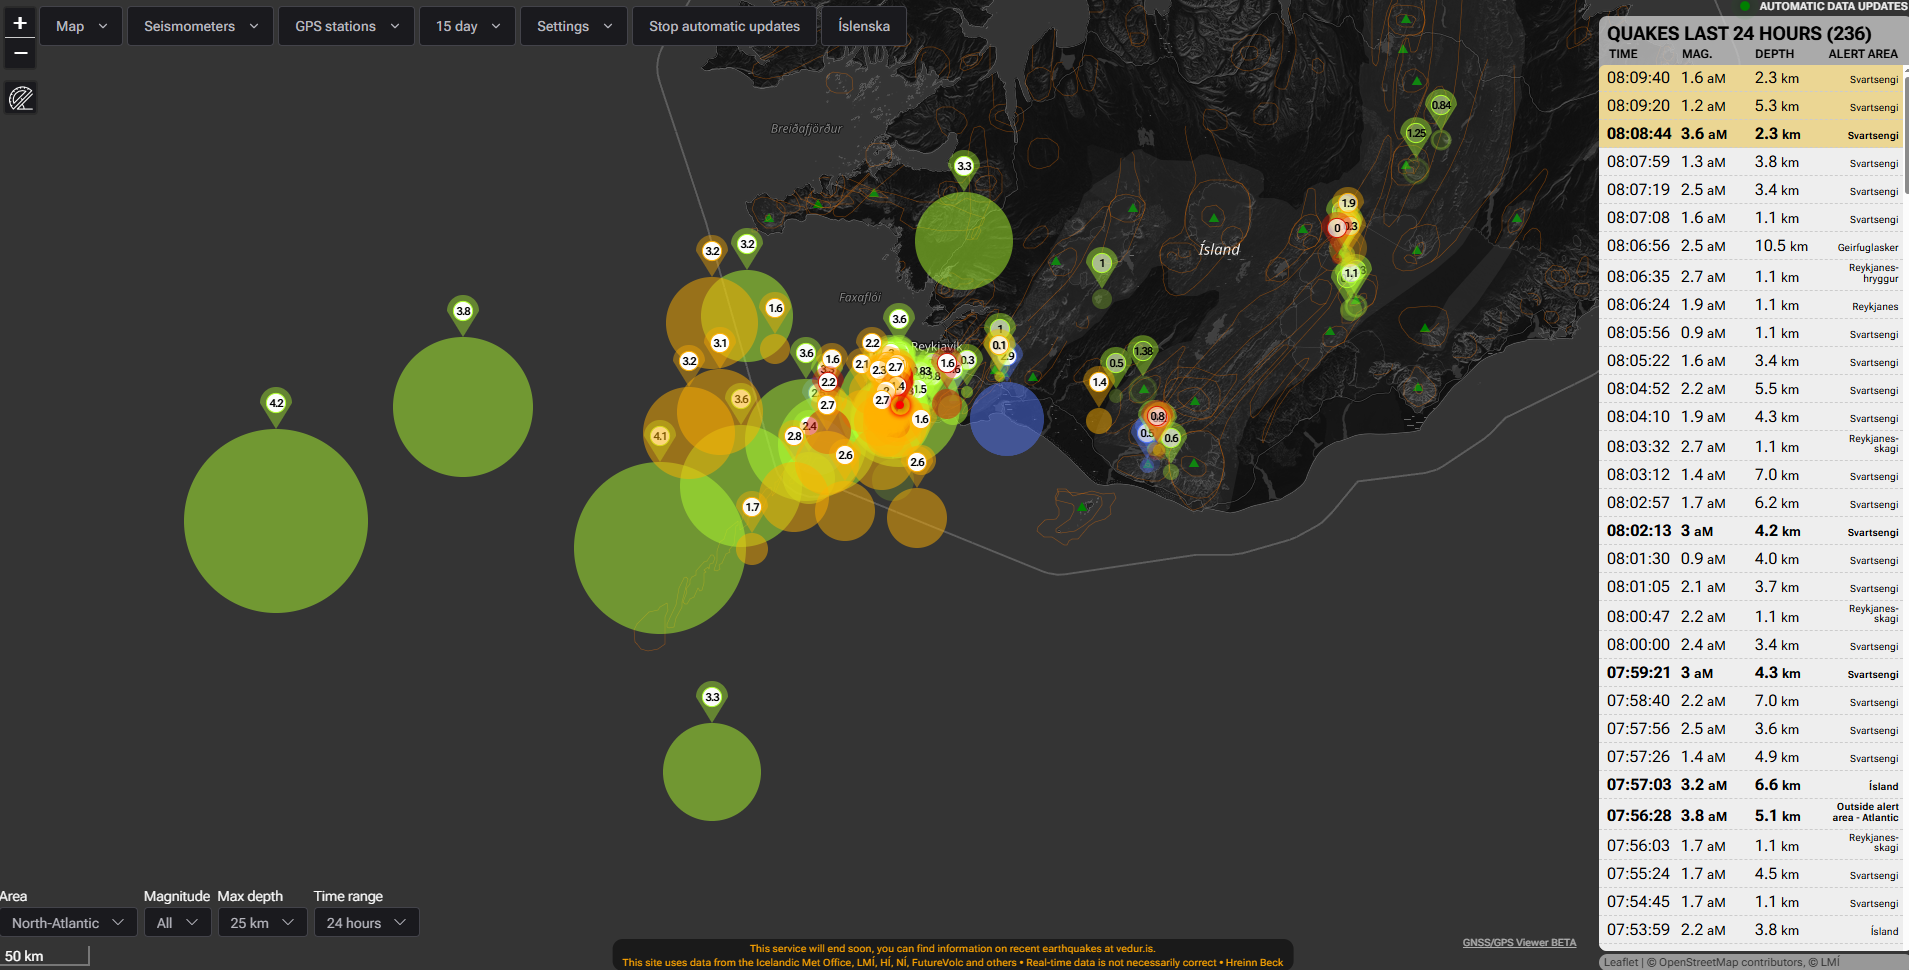Select quake row 08:06:56 Geirfuglasker
The height and width of the screenshot is (970, 1909).
click(x=1752, y=246)
